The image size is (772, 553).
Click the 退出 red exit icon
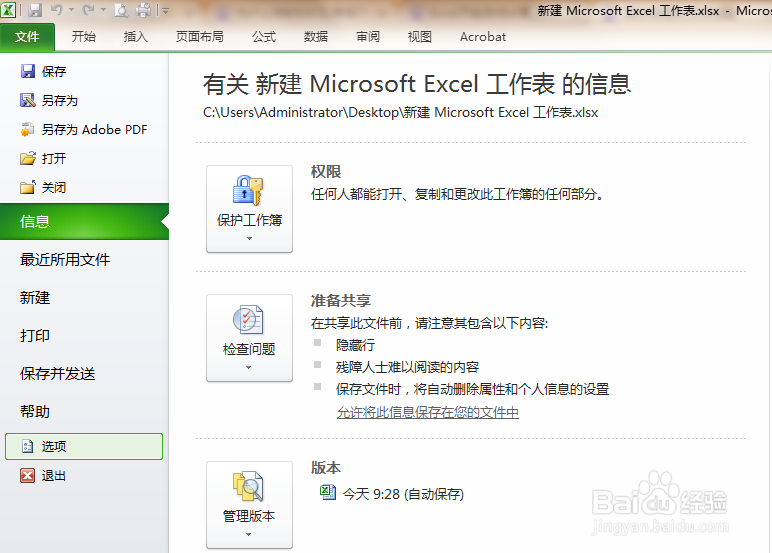[28, 476]
